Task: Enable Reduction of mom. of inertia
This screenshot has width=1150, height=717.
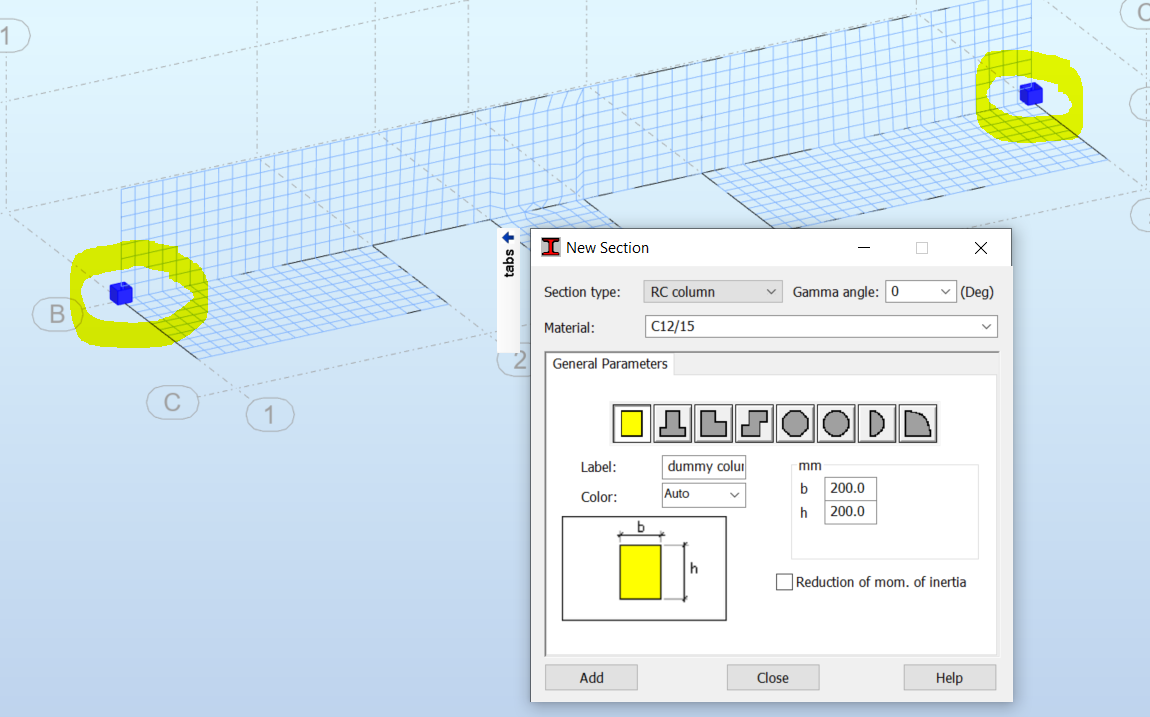Action: tap(784, 581)
